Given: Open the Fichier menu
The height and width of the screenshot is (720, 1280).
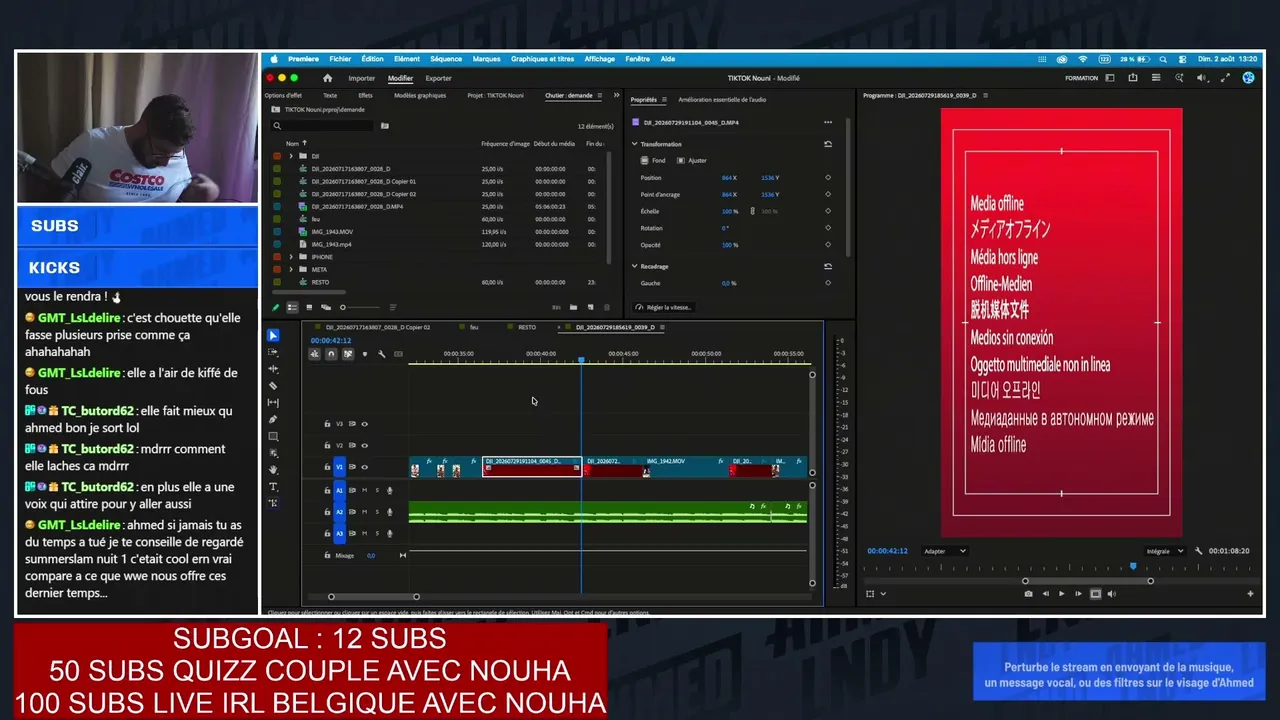Looking at the screenshot, I should 340,59.
